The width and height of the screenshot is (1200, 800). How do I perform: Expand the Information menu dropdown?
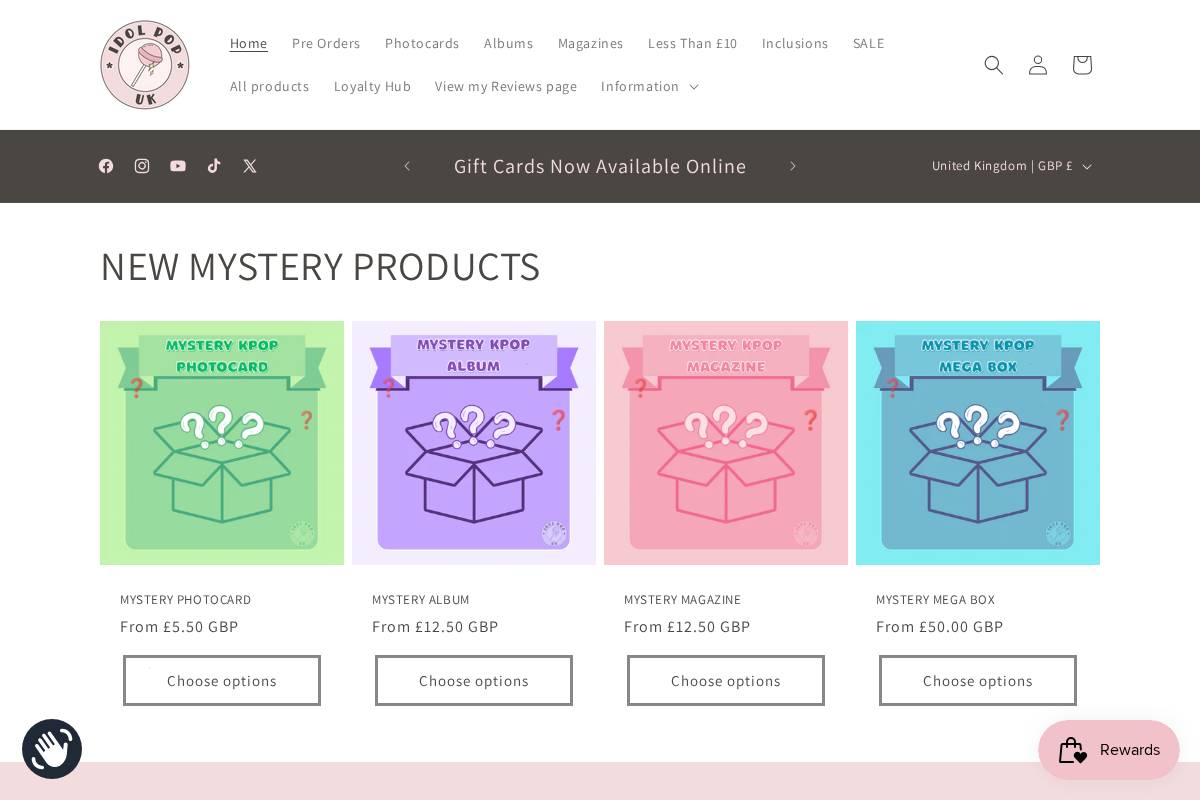[650, 86]
